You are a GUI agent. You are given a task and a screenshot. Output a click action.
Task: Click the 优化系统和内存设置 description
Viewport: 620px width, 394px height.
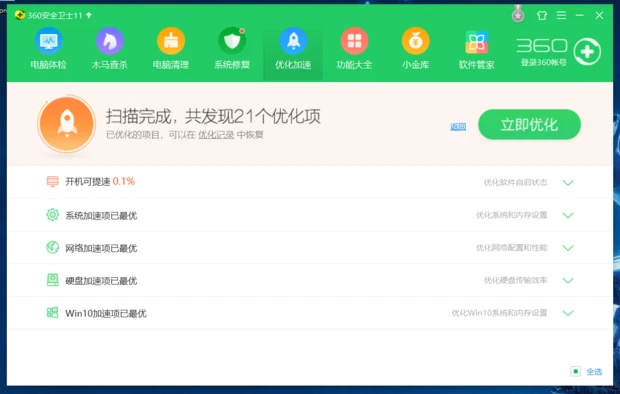512,215
